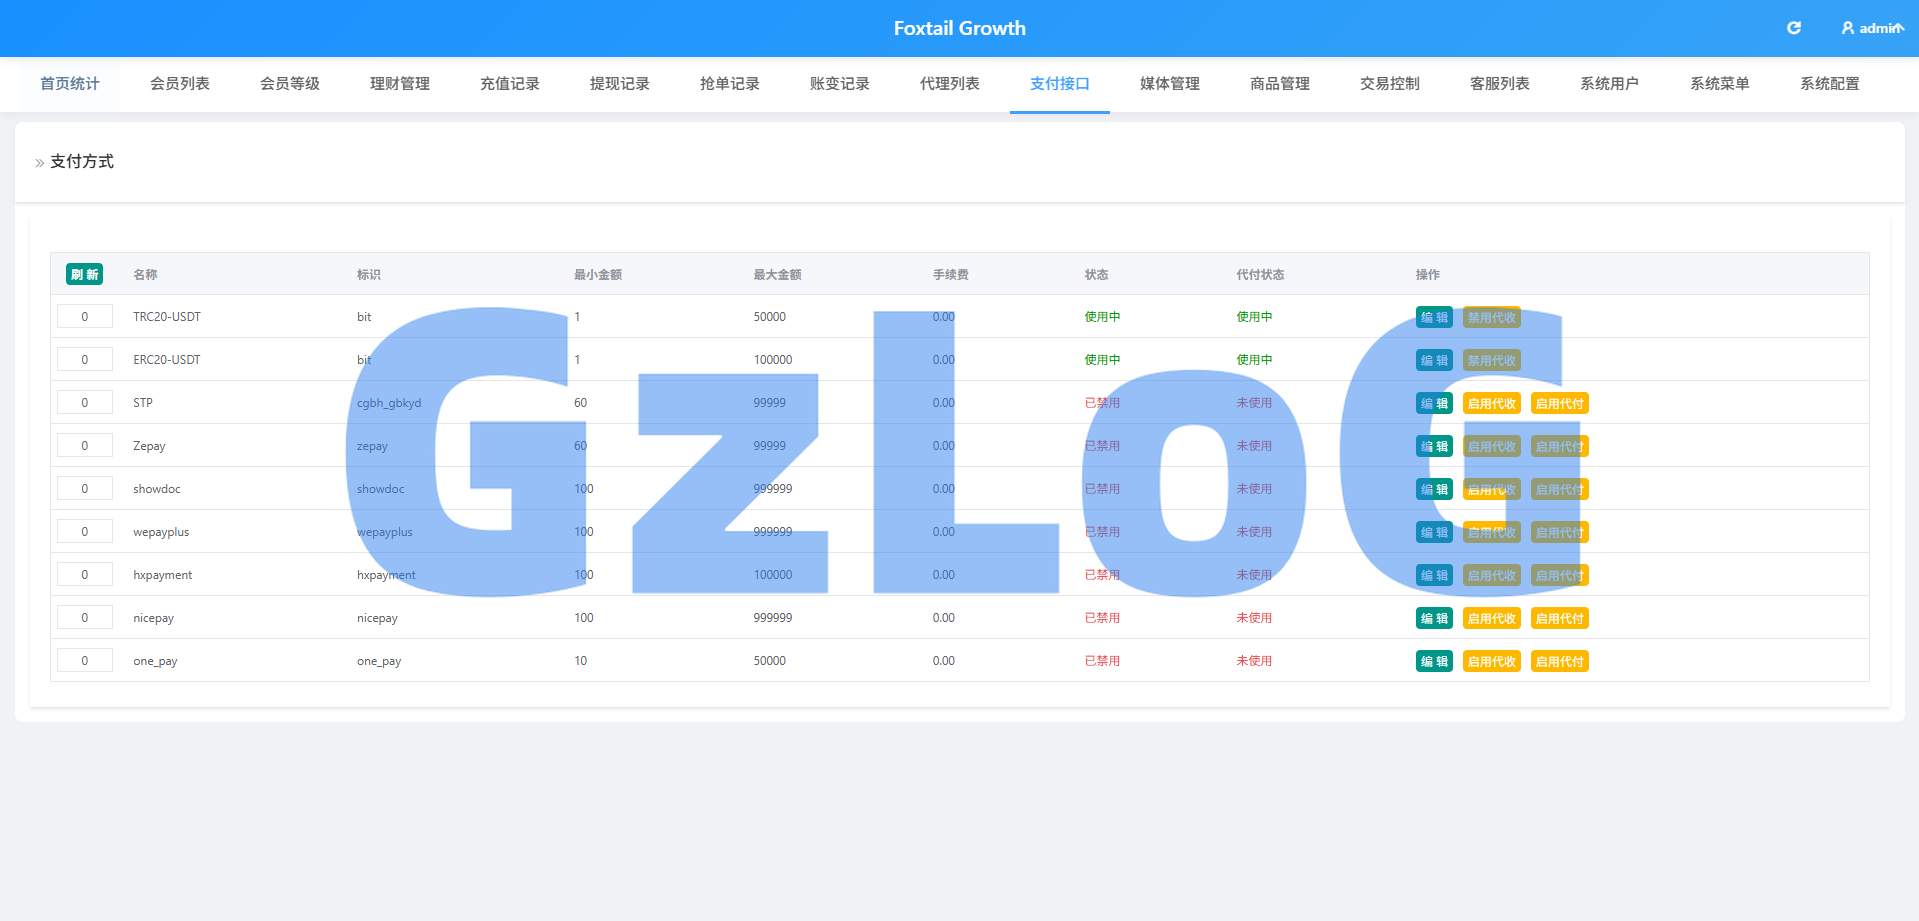Edit the ERC20-USDT payment method

(x=1434, y=360)
